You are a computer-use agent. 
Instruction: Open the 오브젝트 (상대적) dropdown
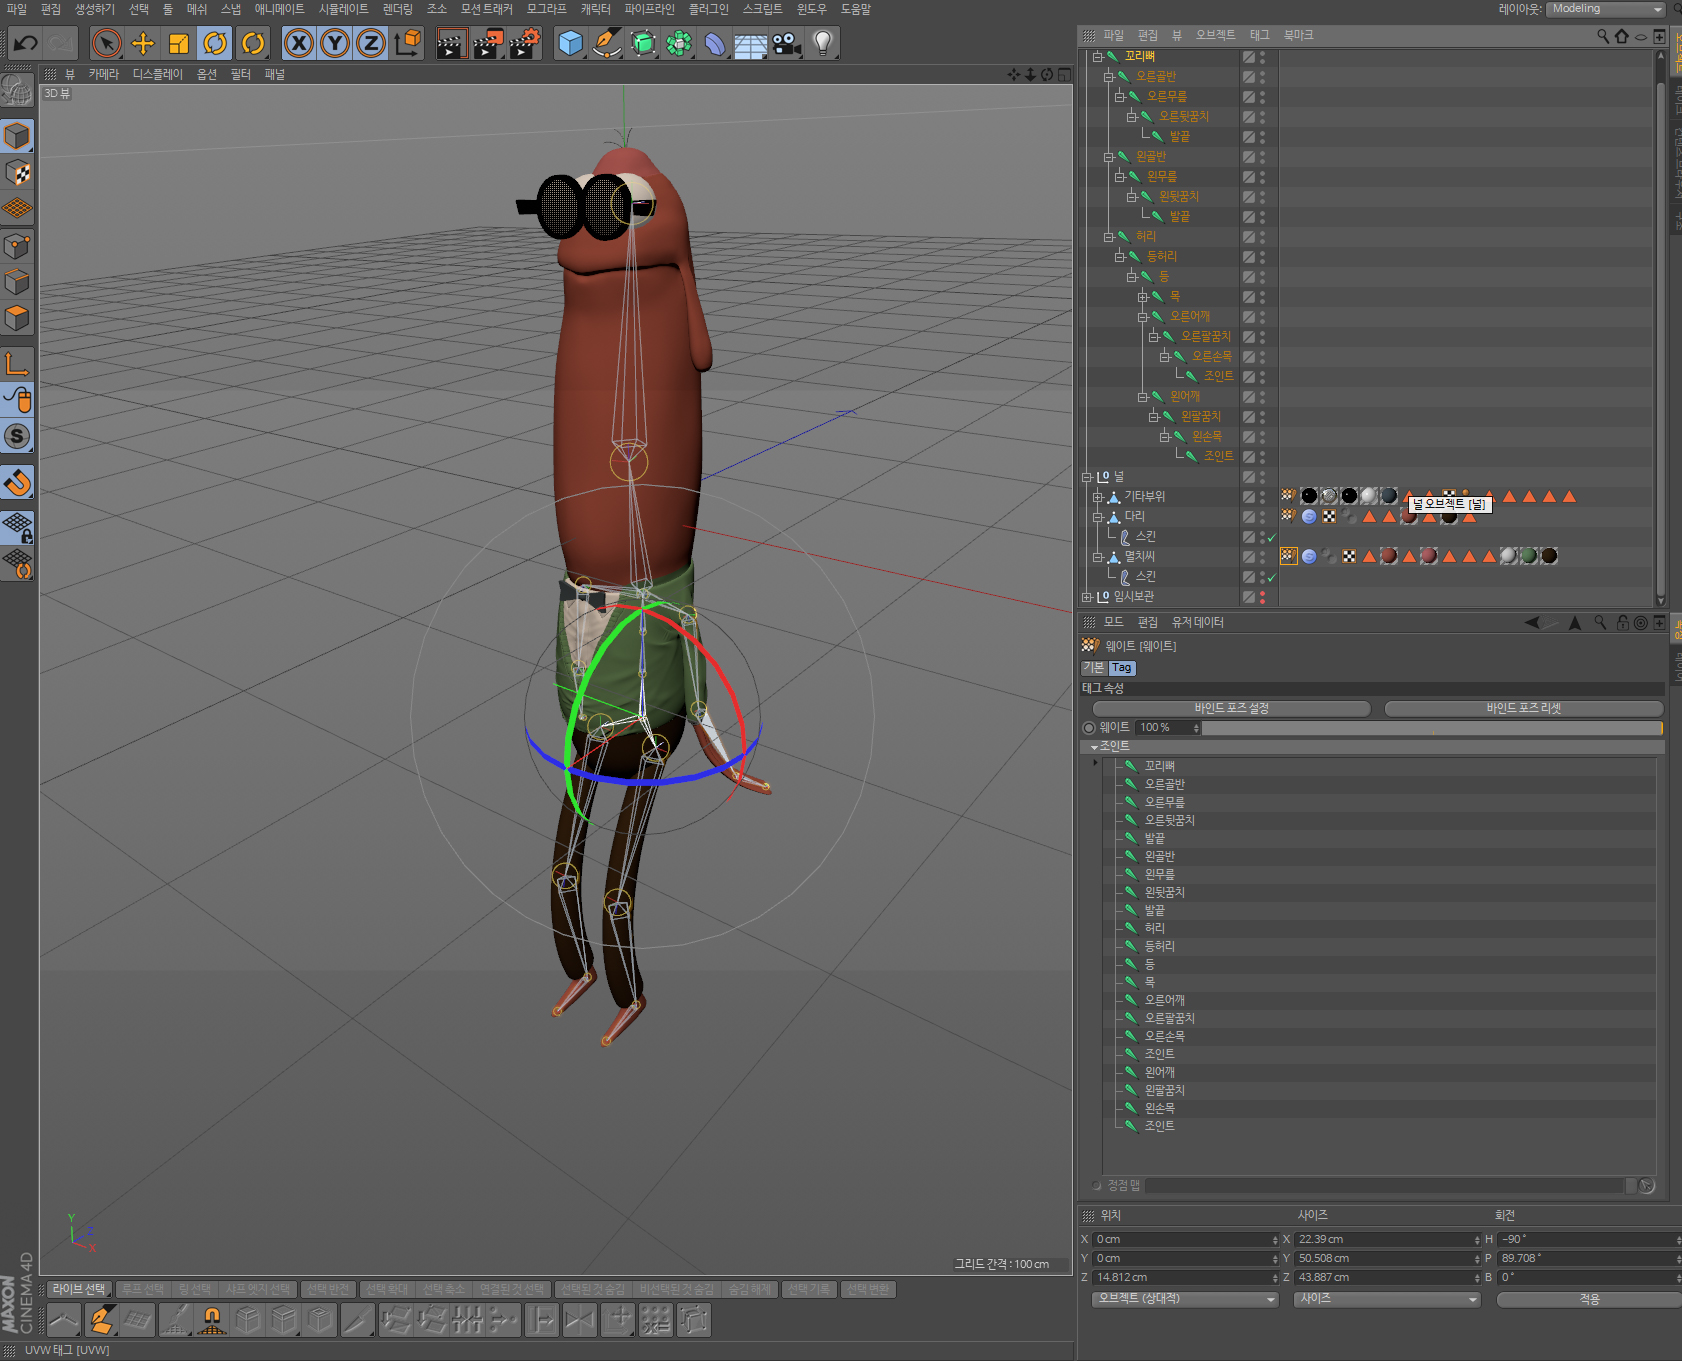point(1185,1299)
